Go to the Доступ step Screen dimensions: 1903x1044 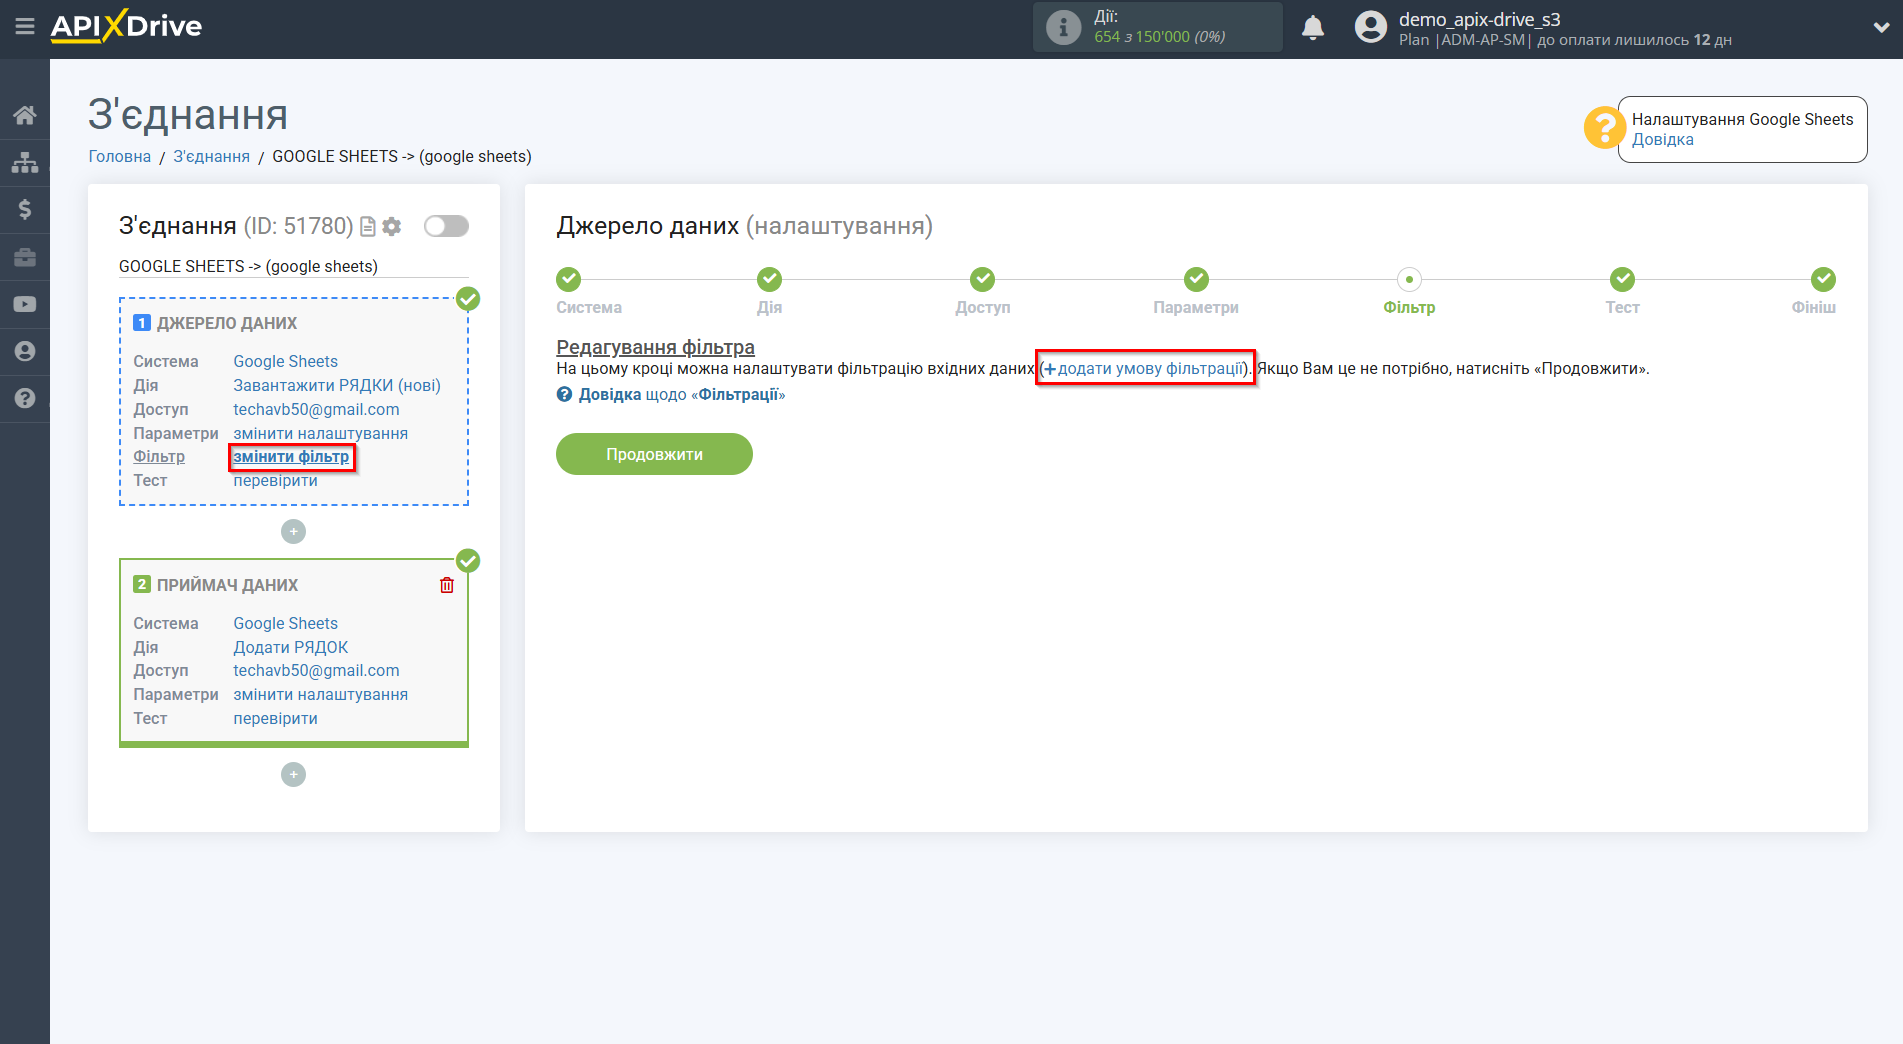pyautogui.click(x=983, y=280)
